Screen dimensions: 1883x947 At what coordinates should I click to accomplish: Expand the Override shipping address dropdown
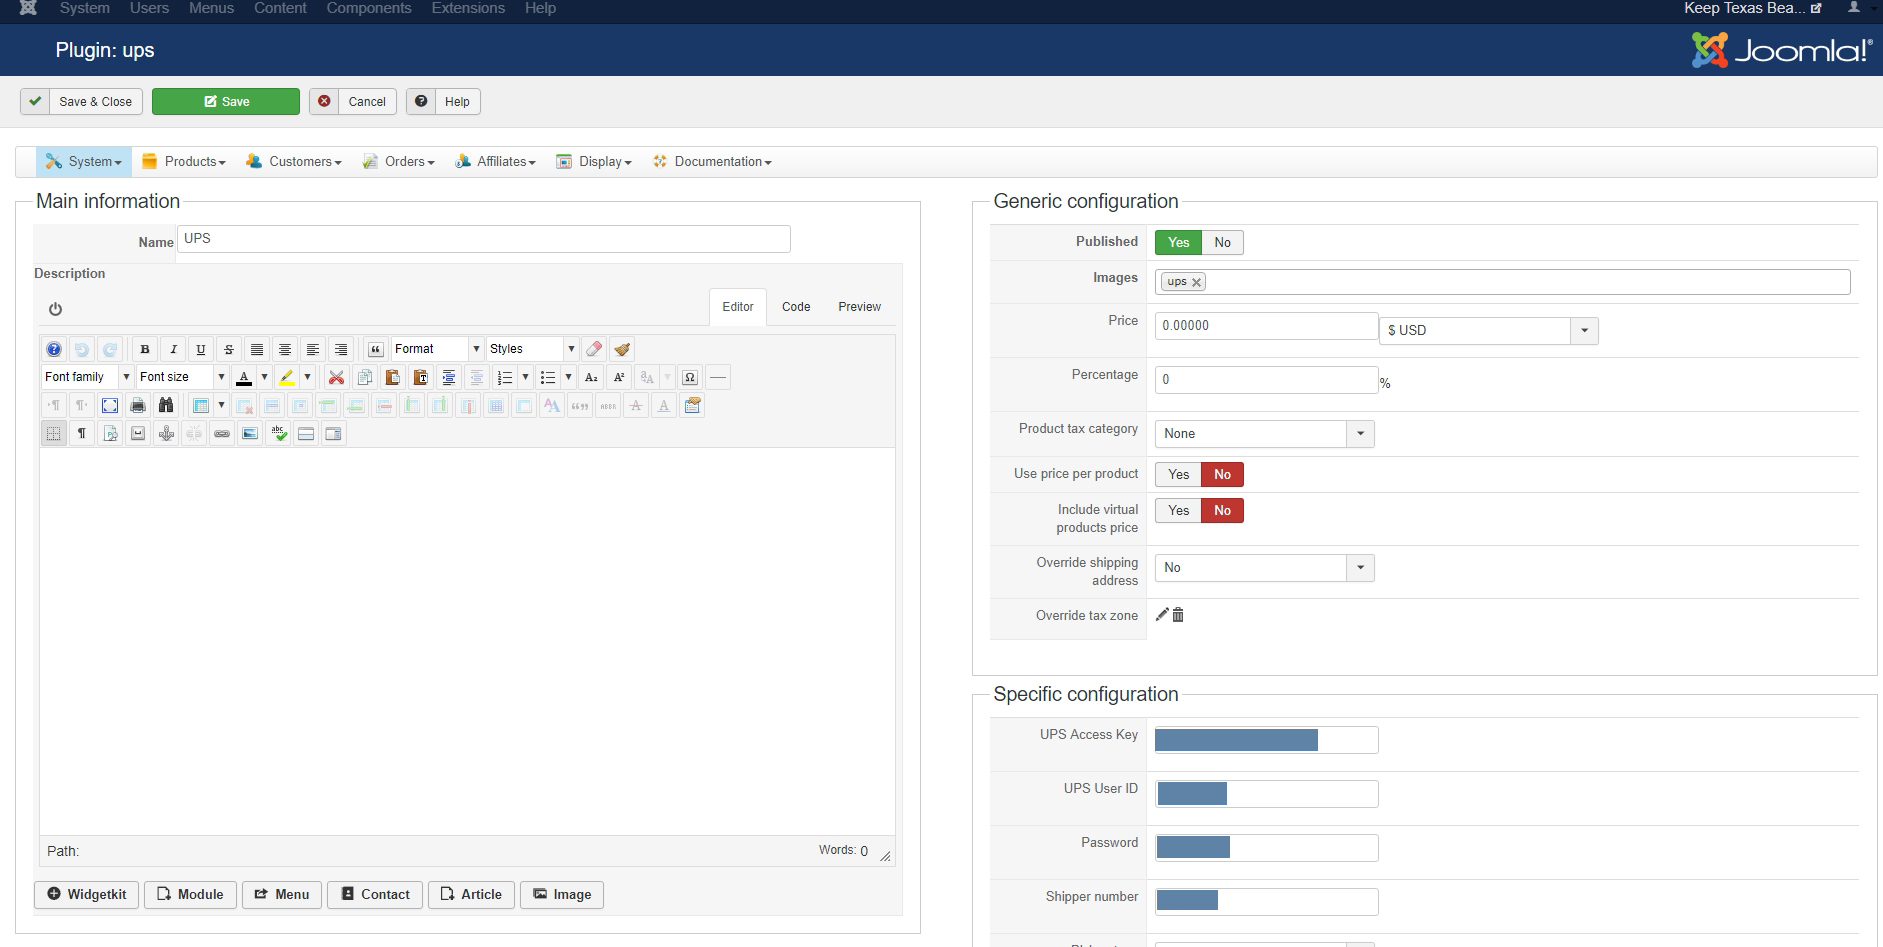pos(1264,567)
